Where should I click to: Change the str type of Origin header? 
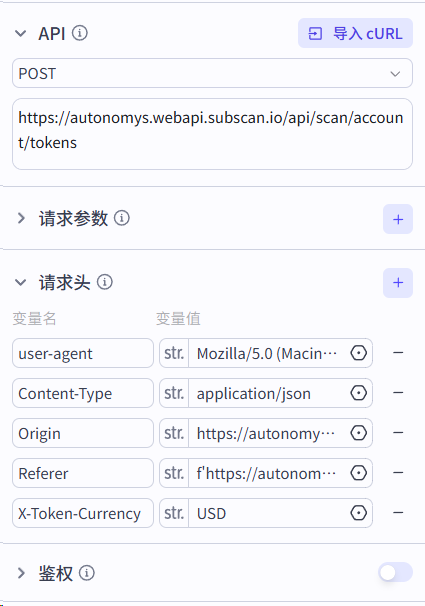click(174, 433)
